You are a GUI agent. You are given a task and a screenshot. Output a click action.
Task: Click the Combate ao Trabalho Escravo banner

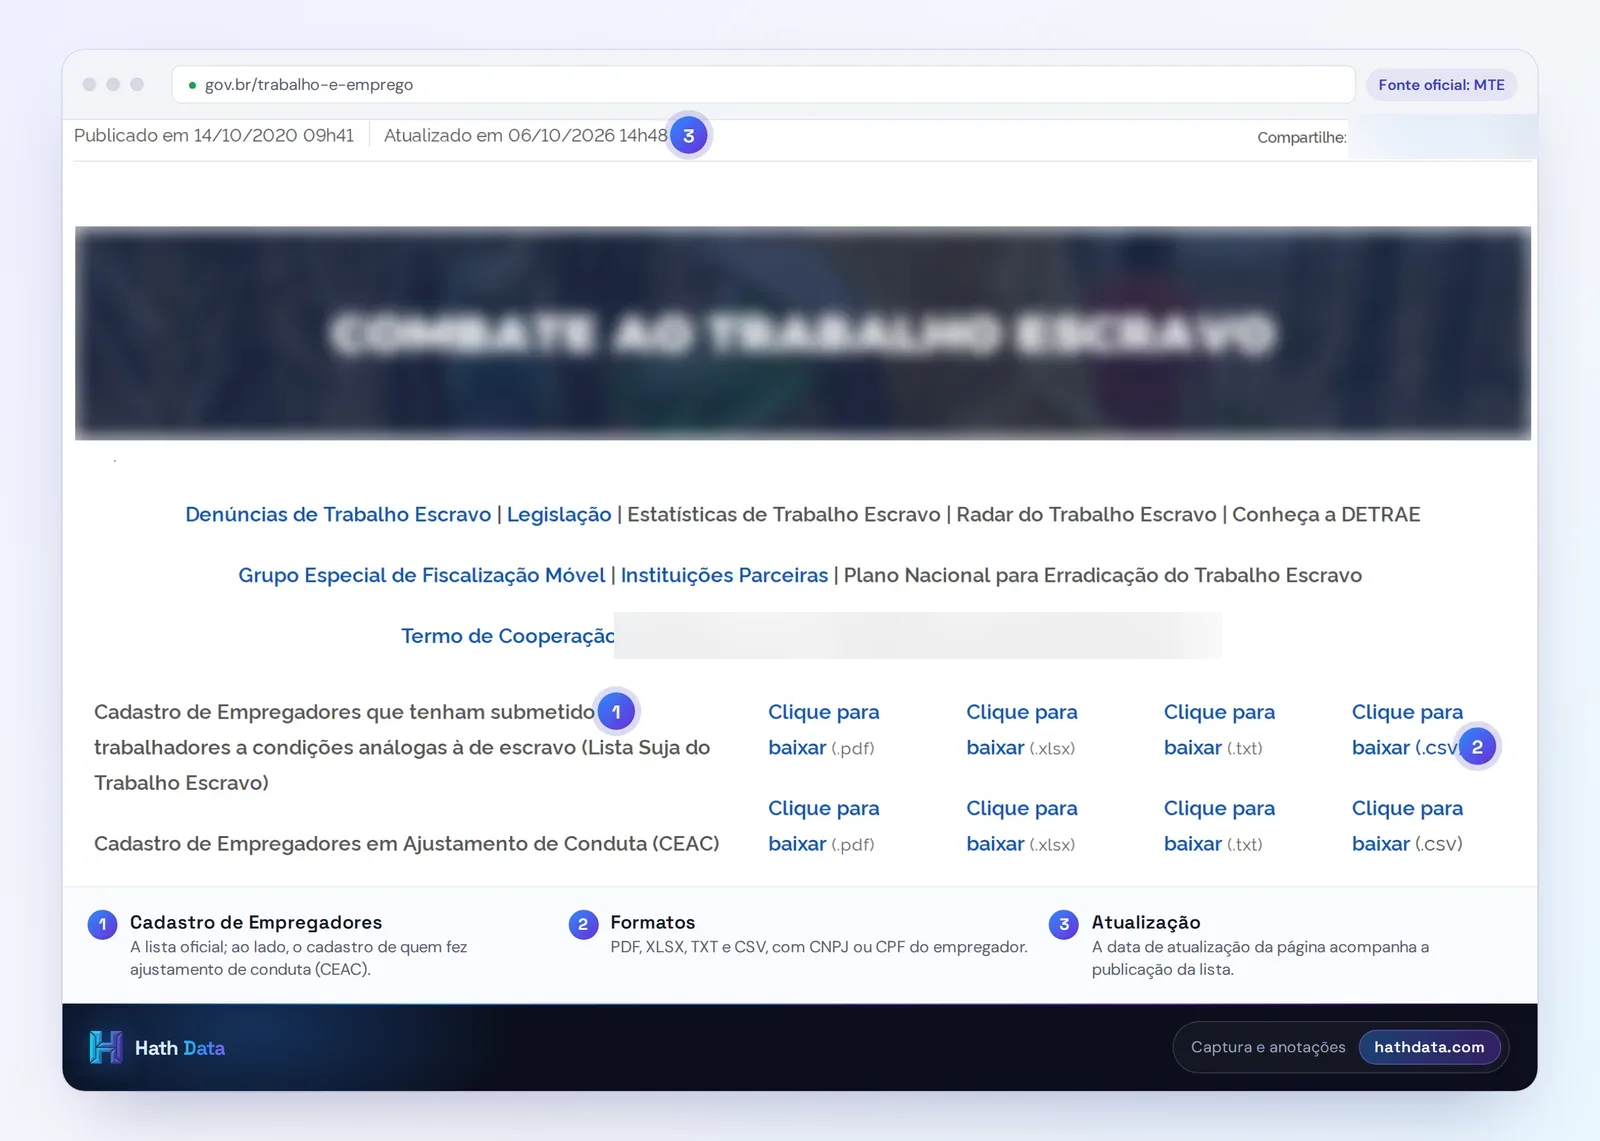click(803, 333)
